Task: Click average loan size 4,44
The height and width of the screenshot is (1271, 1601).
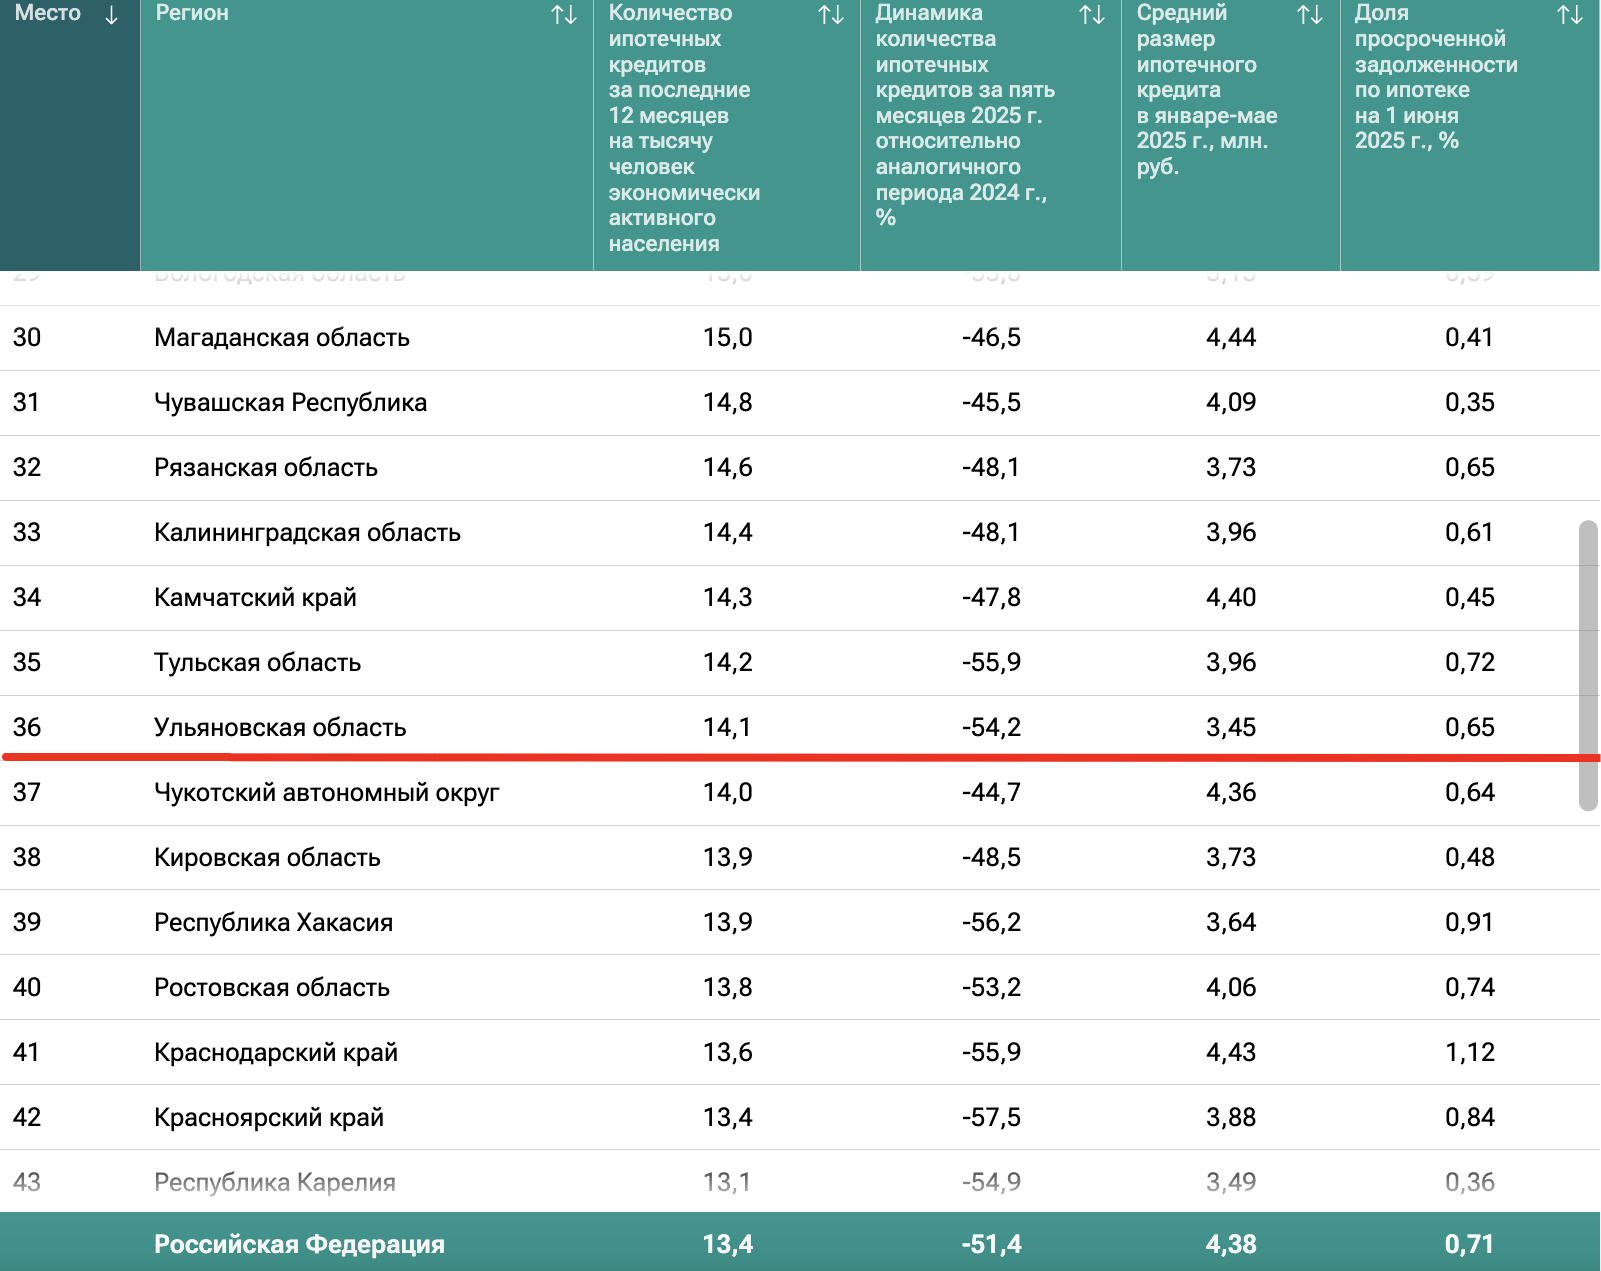Action: point(1231,338)
